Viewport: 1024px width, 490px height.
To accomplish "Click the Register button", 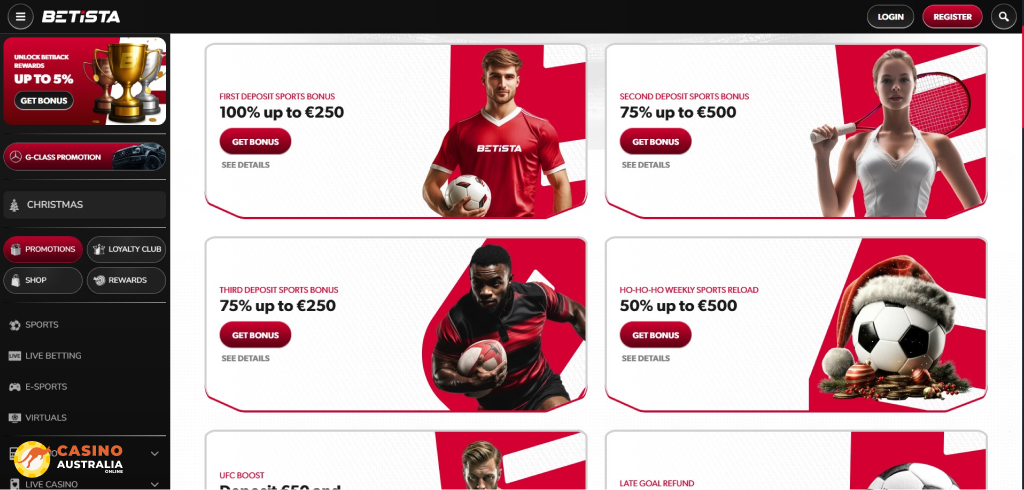I will 952,17.
